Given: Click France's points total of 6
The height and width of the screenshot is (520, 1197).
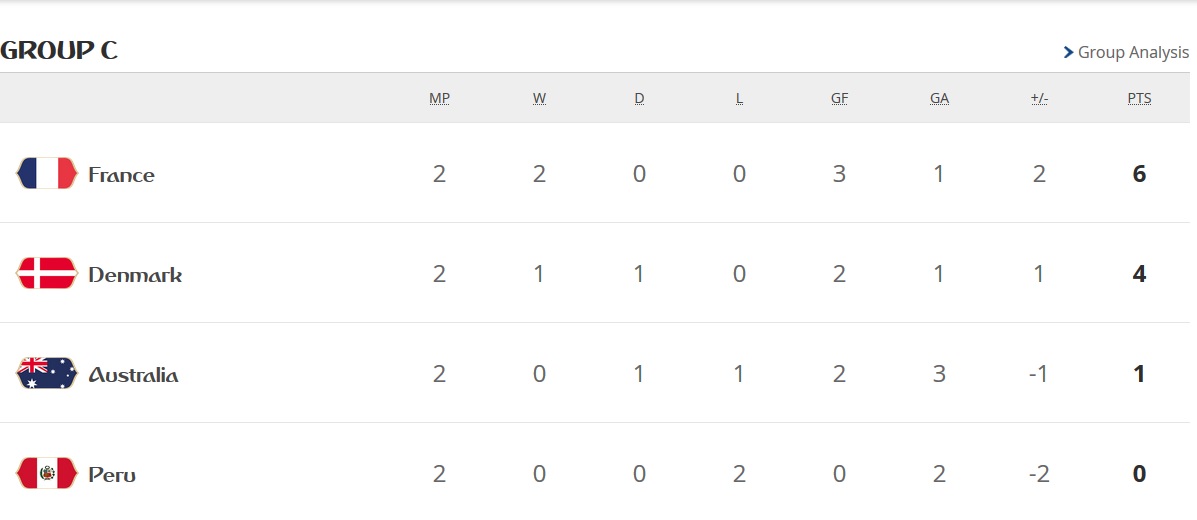Looking at the screenshot, I should point(1139,174).
